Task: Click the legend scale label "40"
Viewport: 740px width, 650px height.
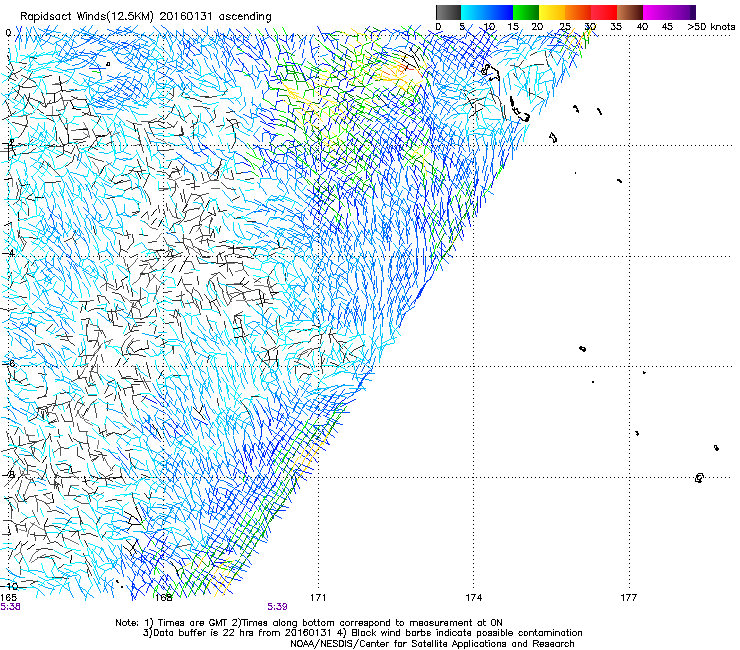Action: coord(642,26)
